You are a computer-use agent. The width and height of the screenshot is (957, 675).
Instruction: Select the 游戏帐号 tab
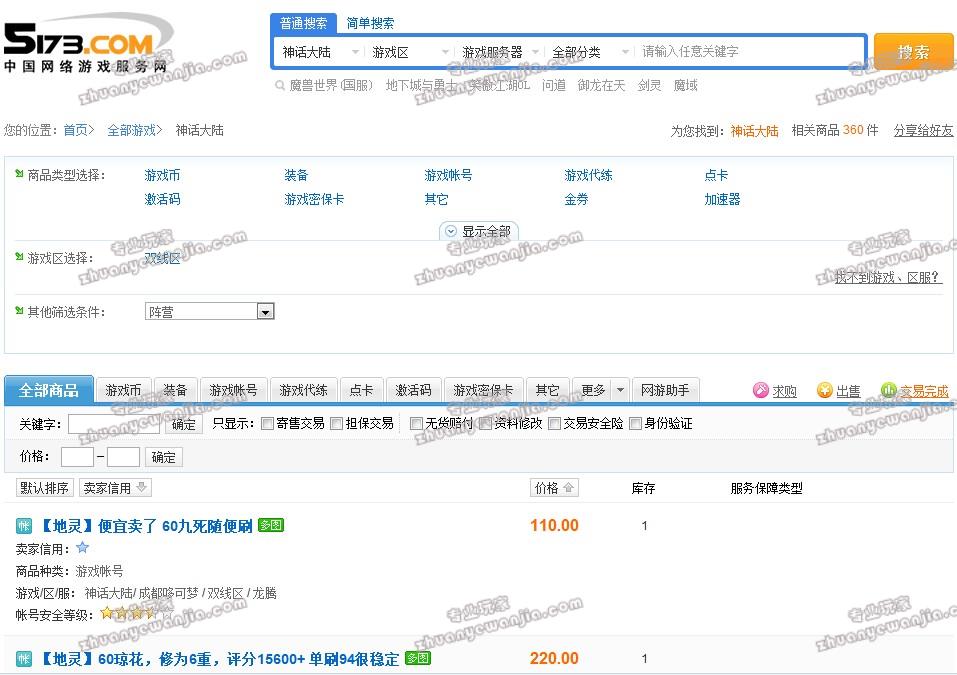(x=233, y=390)
